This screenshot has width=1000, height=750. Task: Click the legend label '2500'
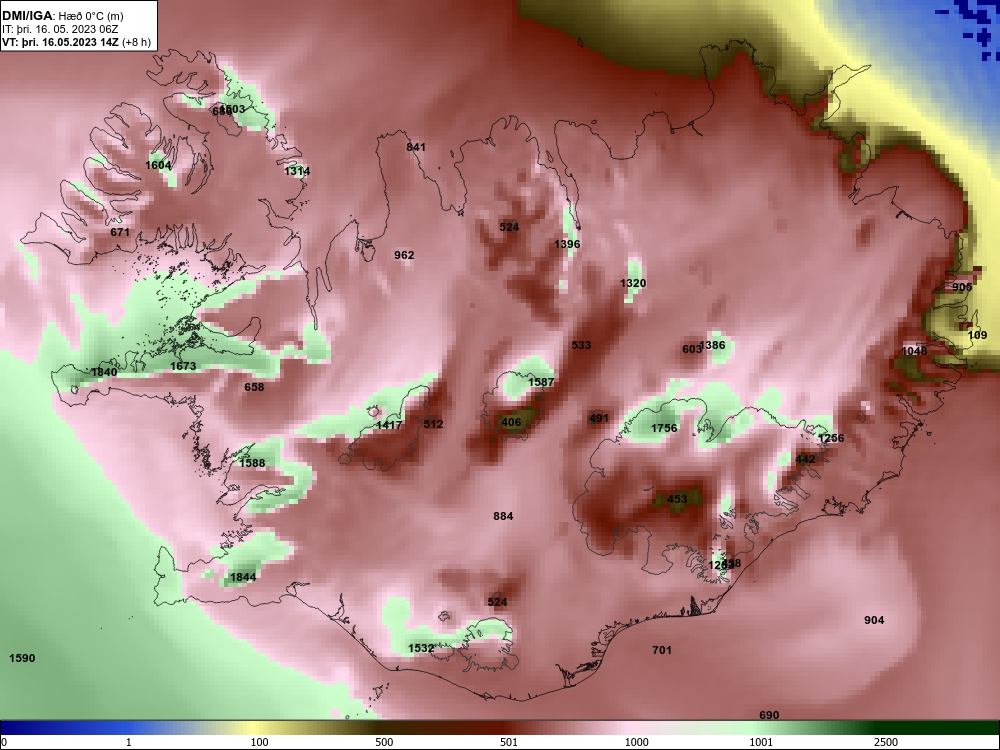pos(886,742)
